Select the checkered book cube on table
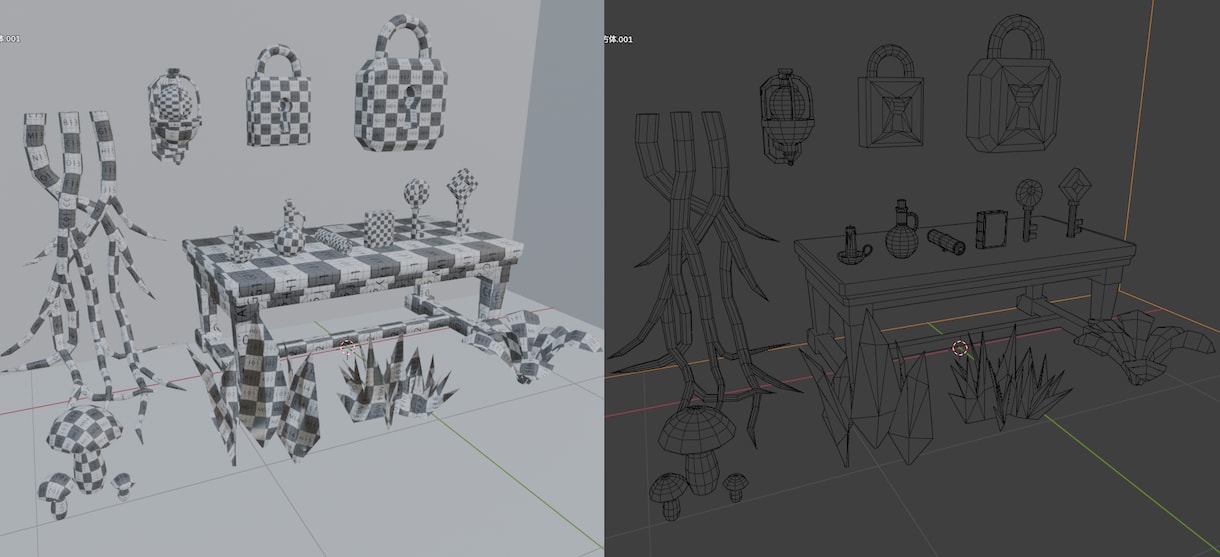Image resolution: width=1220 pixels, height=557 pixels. click(x=377, y=228)
